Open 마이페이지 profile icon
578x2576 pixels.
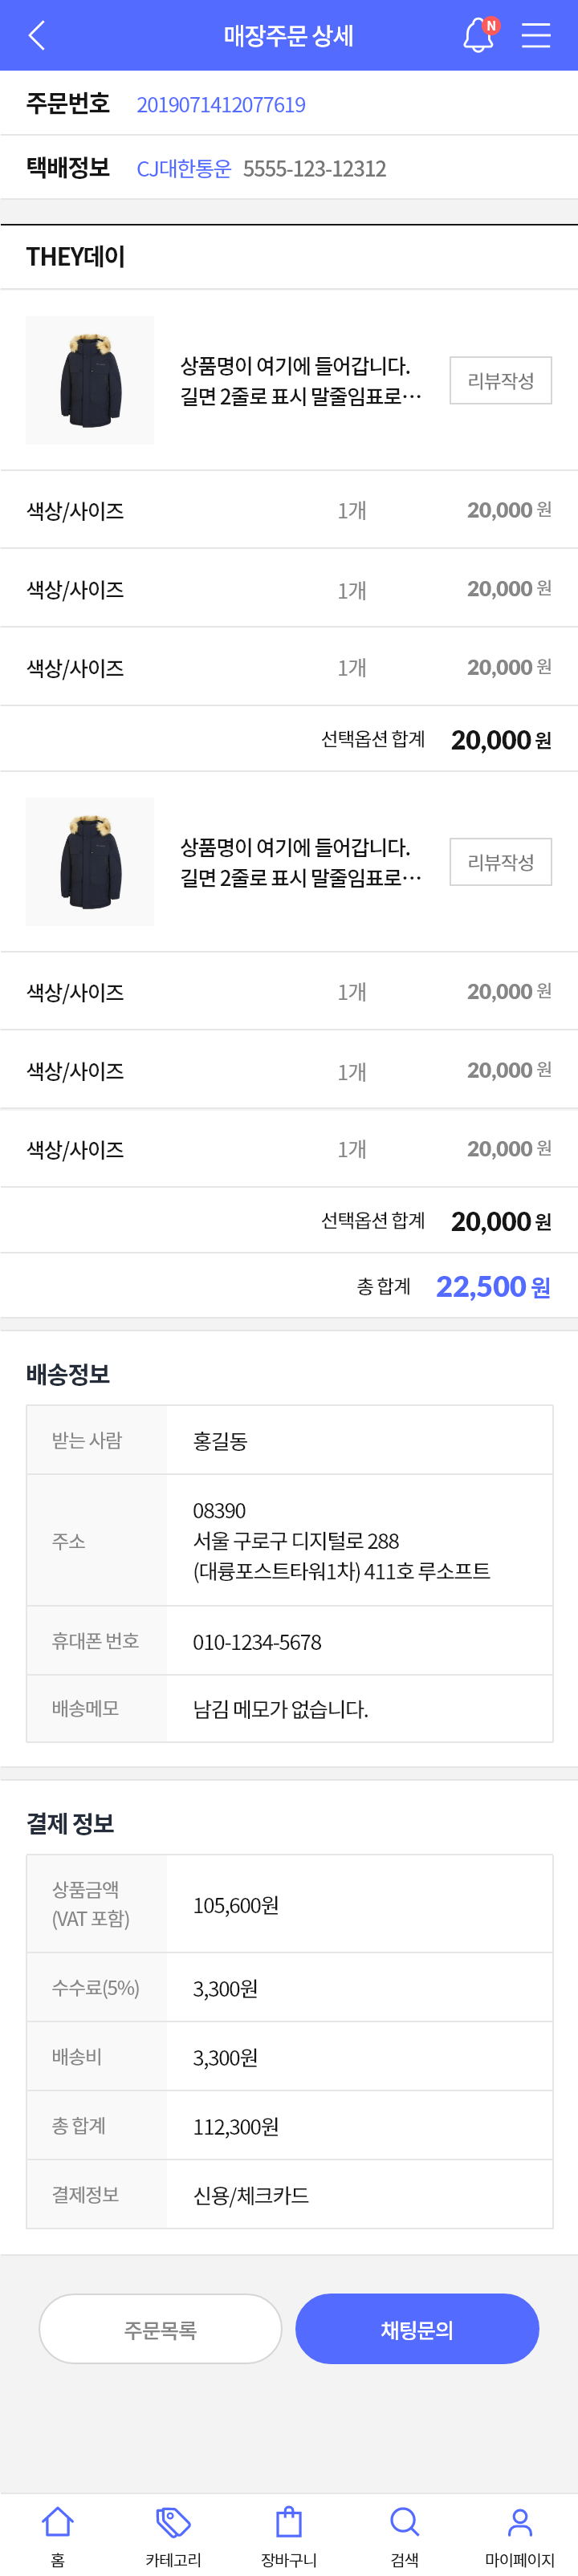[520, 2522]
